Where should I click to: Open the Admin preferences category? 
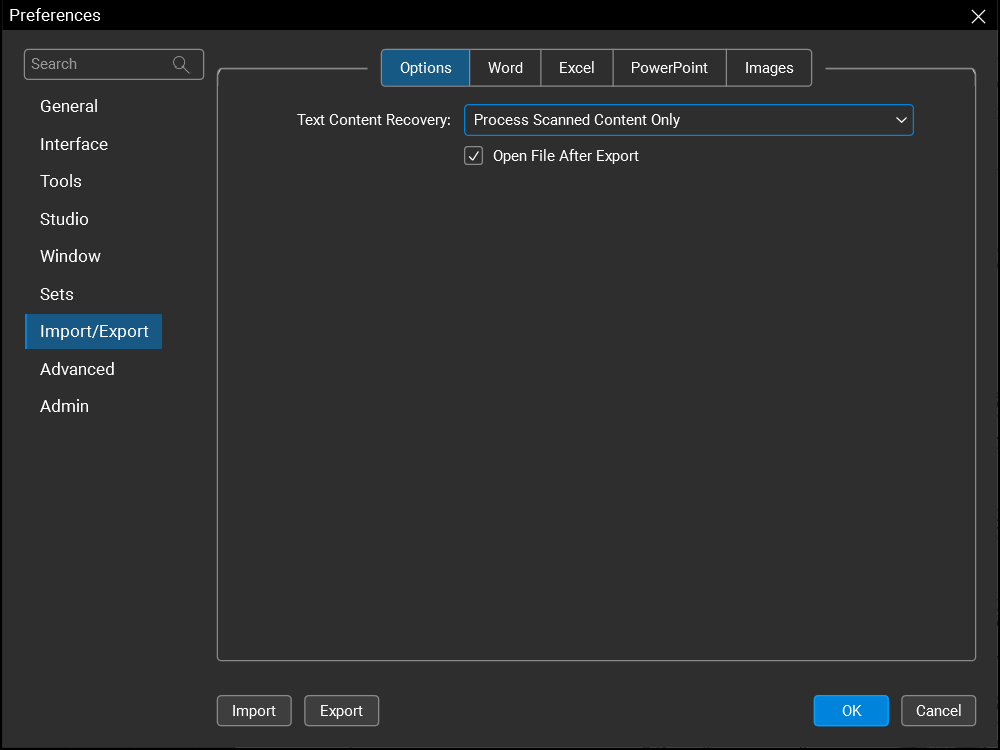pos(64,406)
